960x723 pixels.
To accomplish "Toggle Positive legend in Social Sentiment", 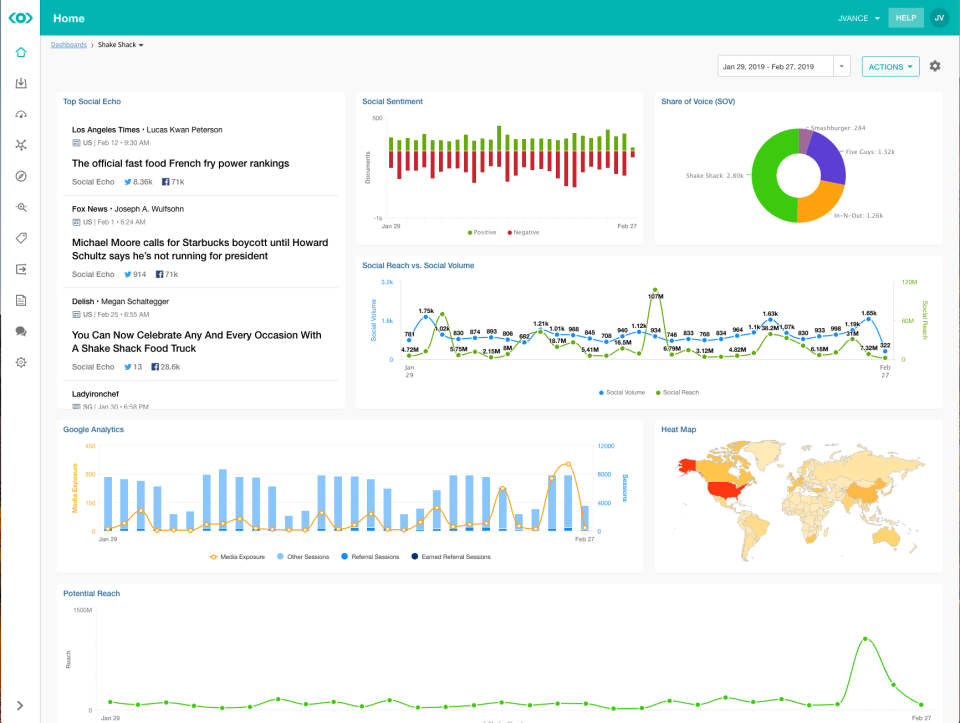I will [482, 233].
